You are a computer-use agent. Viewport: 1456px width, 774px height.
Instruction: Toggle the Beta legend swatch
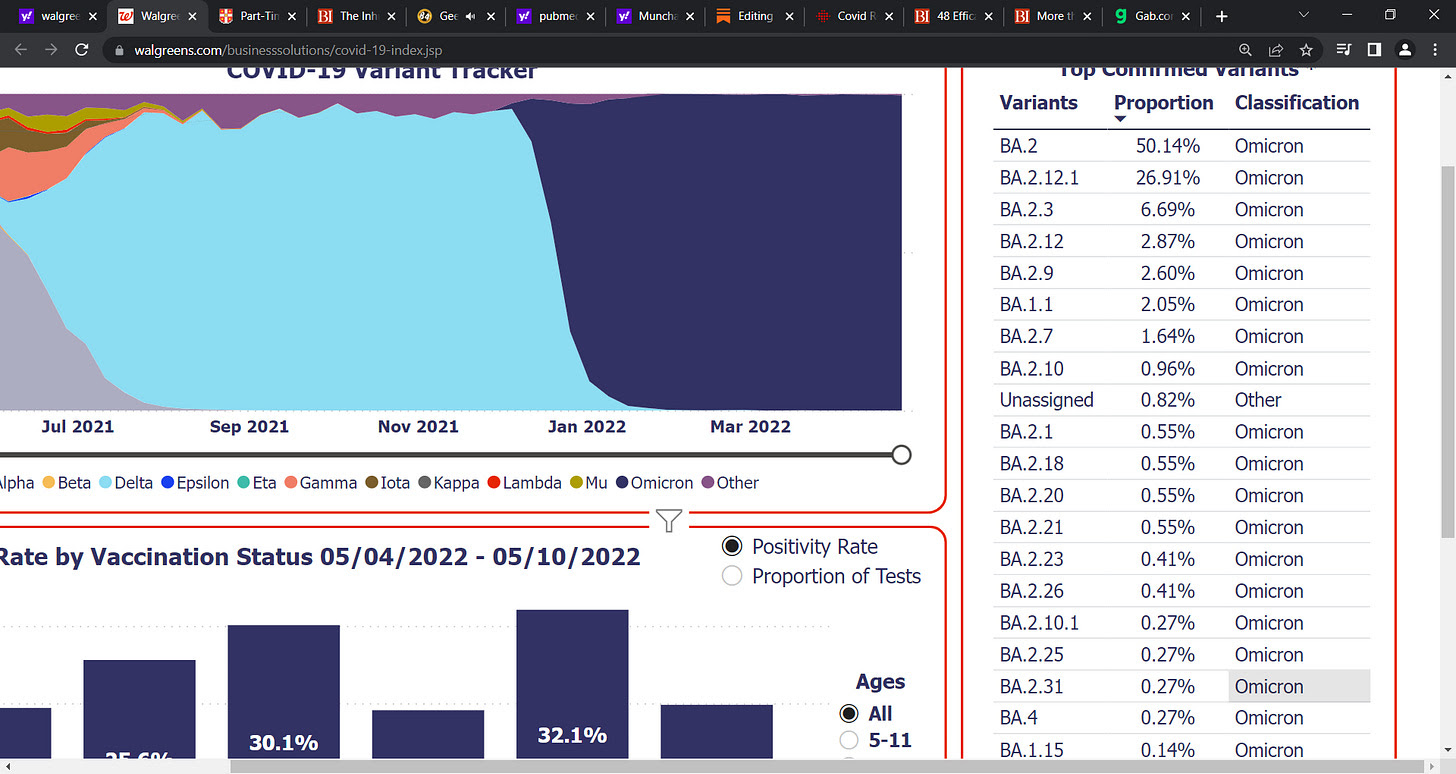(x=49, y=483)
